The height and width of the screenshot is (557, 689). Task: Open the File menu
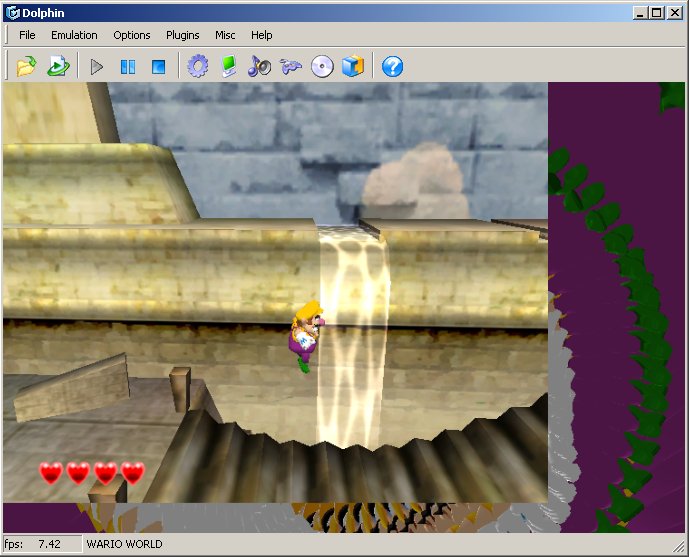[x=27, y=35]
